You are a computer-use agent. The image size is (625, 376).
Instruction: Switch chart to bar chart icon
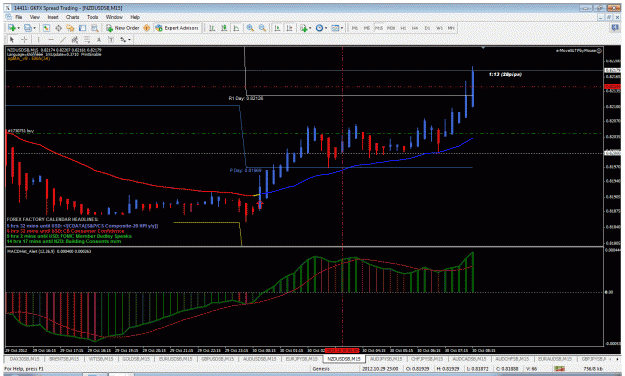(212, 28)
